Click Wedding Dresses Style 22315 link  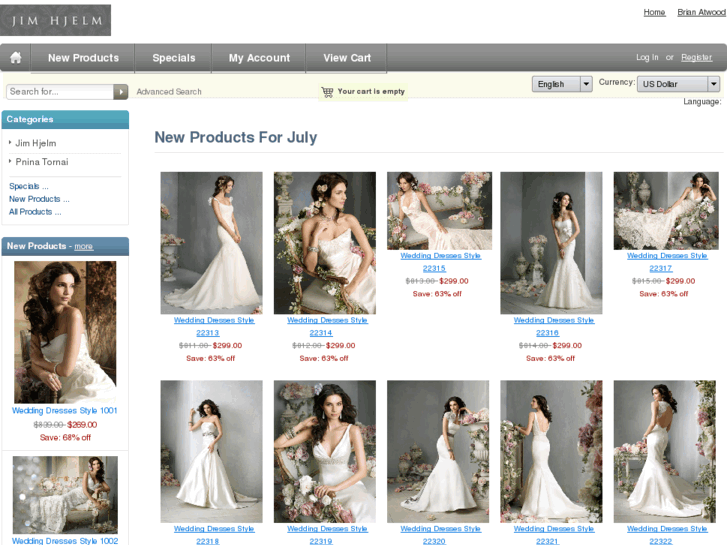coord(440,262)
